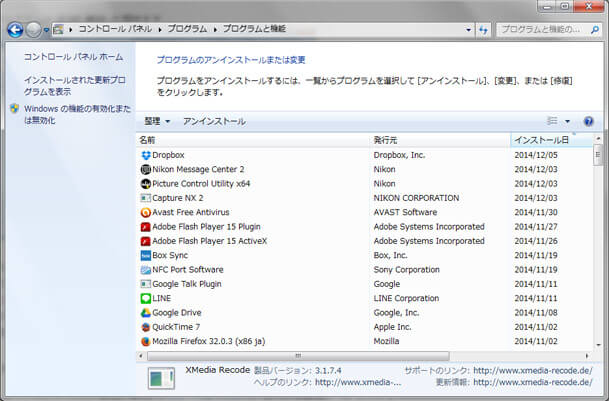Screen dimensions: 609x401
Task: Click the horizontal scrollbar thumb
Action: (x=298, y=356)
